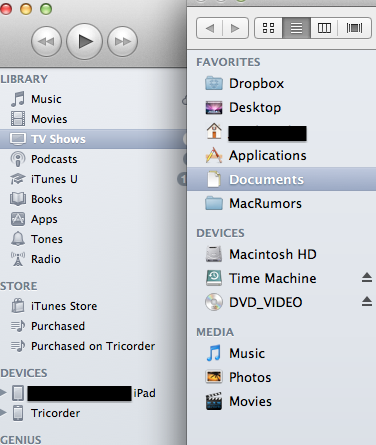The image size is (376, 445).
Task: Open the home folder house icon
Action: click(x=214, y=131)
